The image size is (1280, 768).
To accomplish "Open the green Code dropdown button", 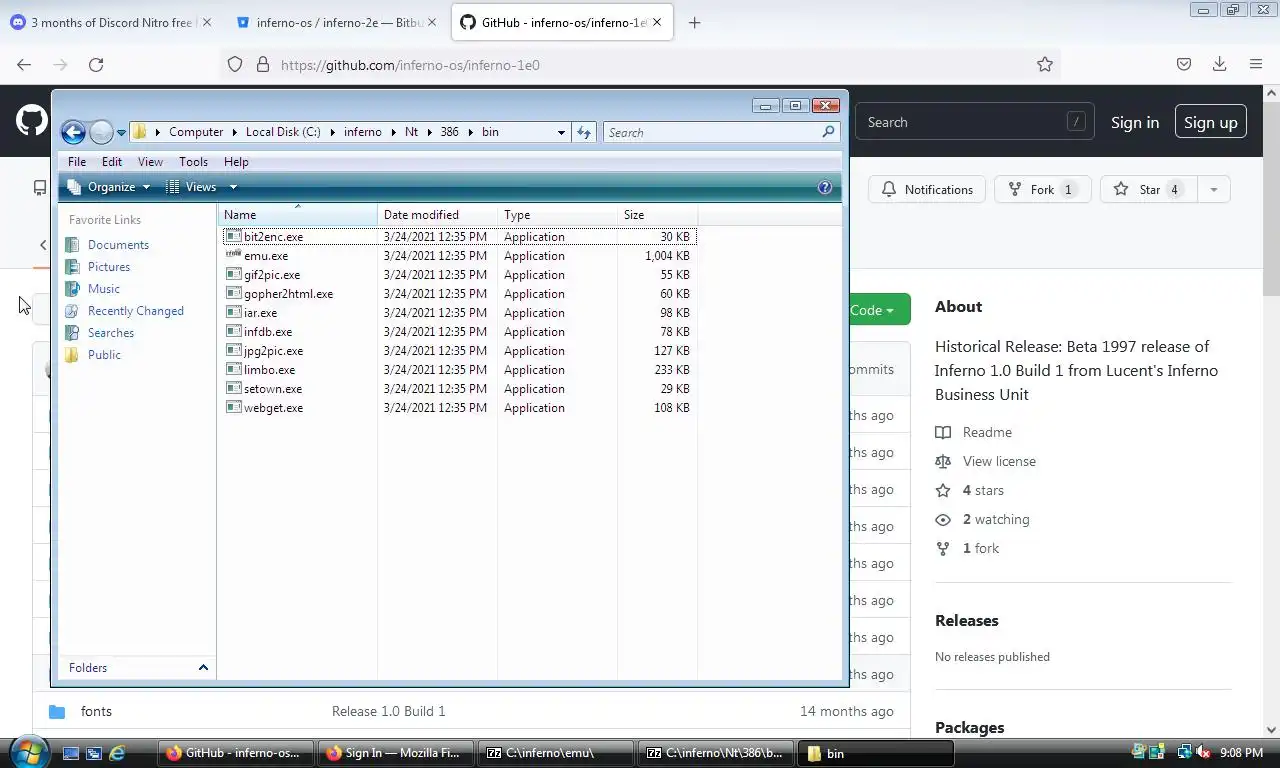I will pos(879,310).
